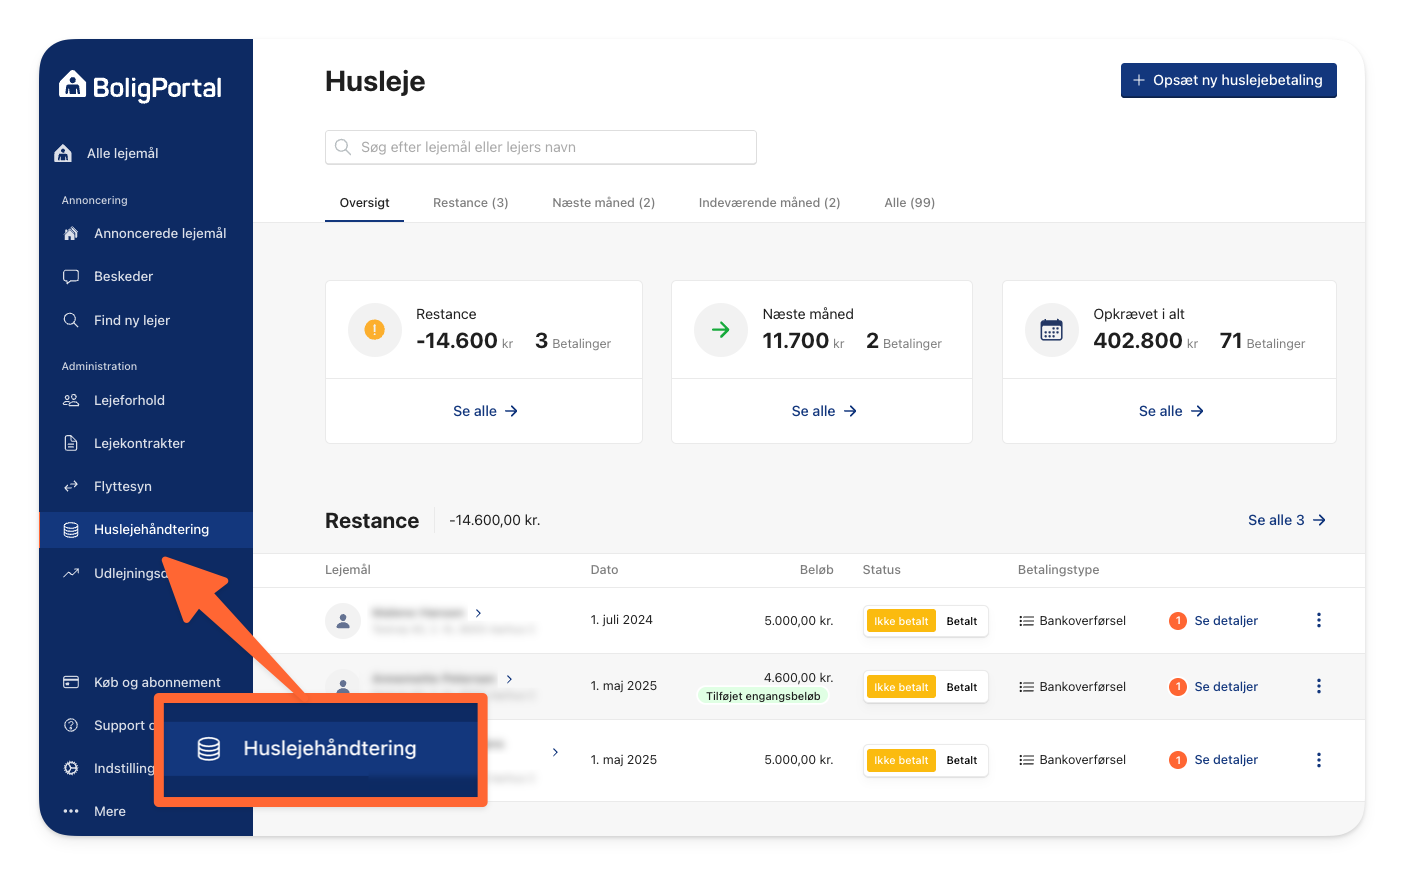Click Se alle in Opkrævet i alt card
The width and height of the screenshot is (1404, 875).
(x=1171, y=411)
